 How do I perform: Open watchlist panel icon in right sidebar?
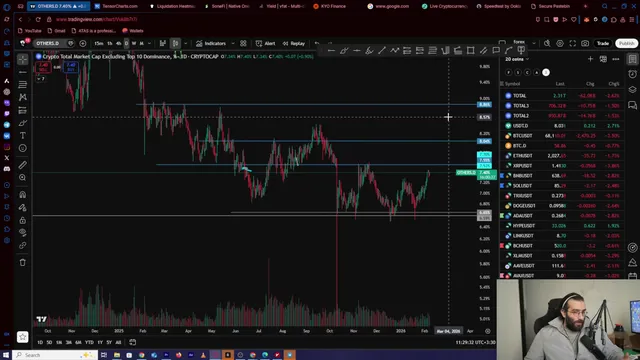[633, 59]
